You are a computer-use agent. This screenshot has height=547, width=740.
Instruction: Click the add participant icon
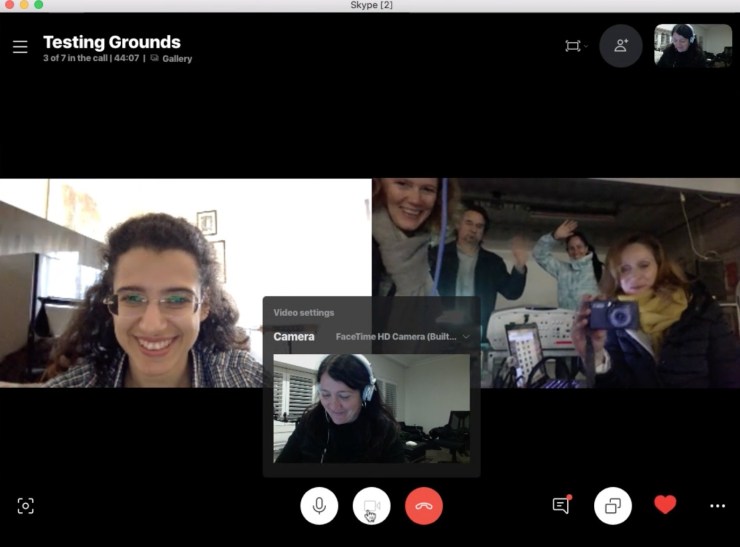coord(621,46)
